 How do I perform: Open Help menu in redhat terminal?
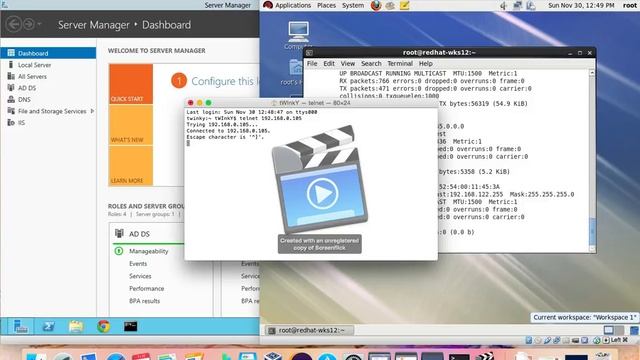click(426, 64)
